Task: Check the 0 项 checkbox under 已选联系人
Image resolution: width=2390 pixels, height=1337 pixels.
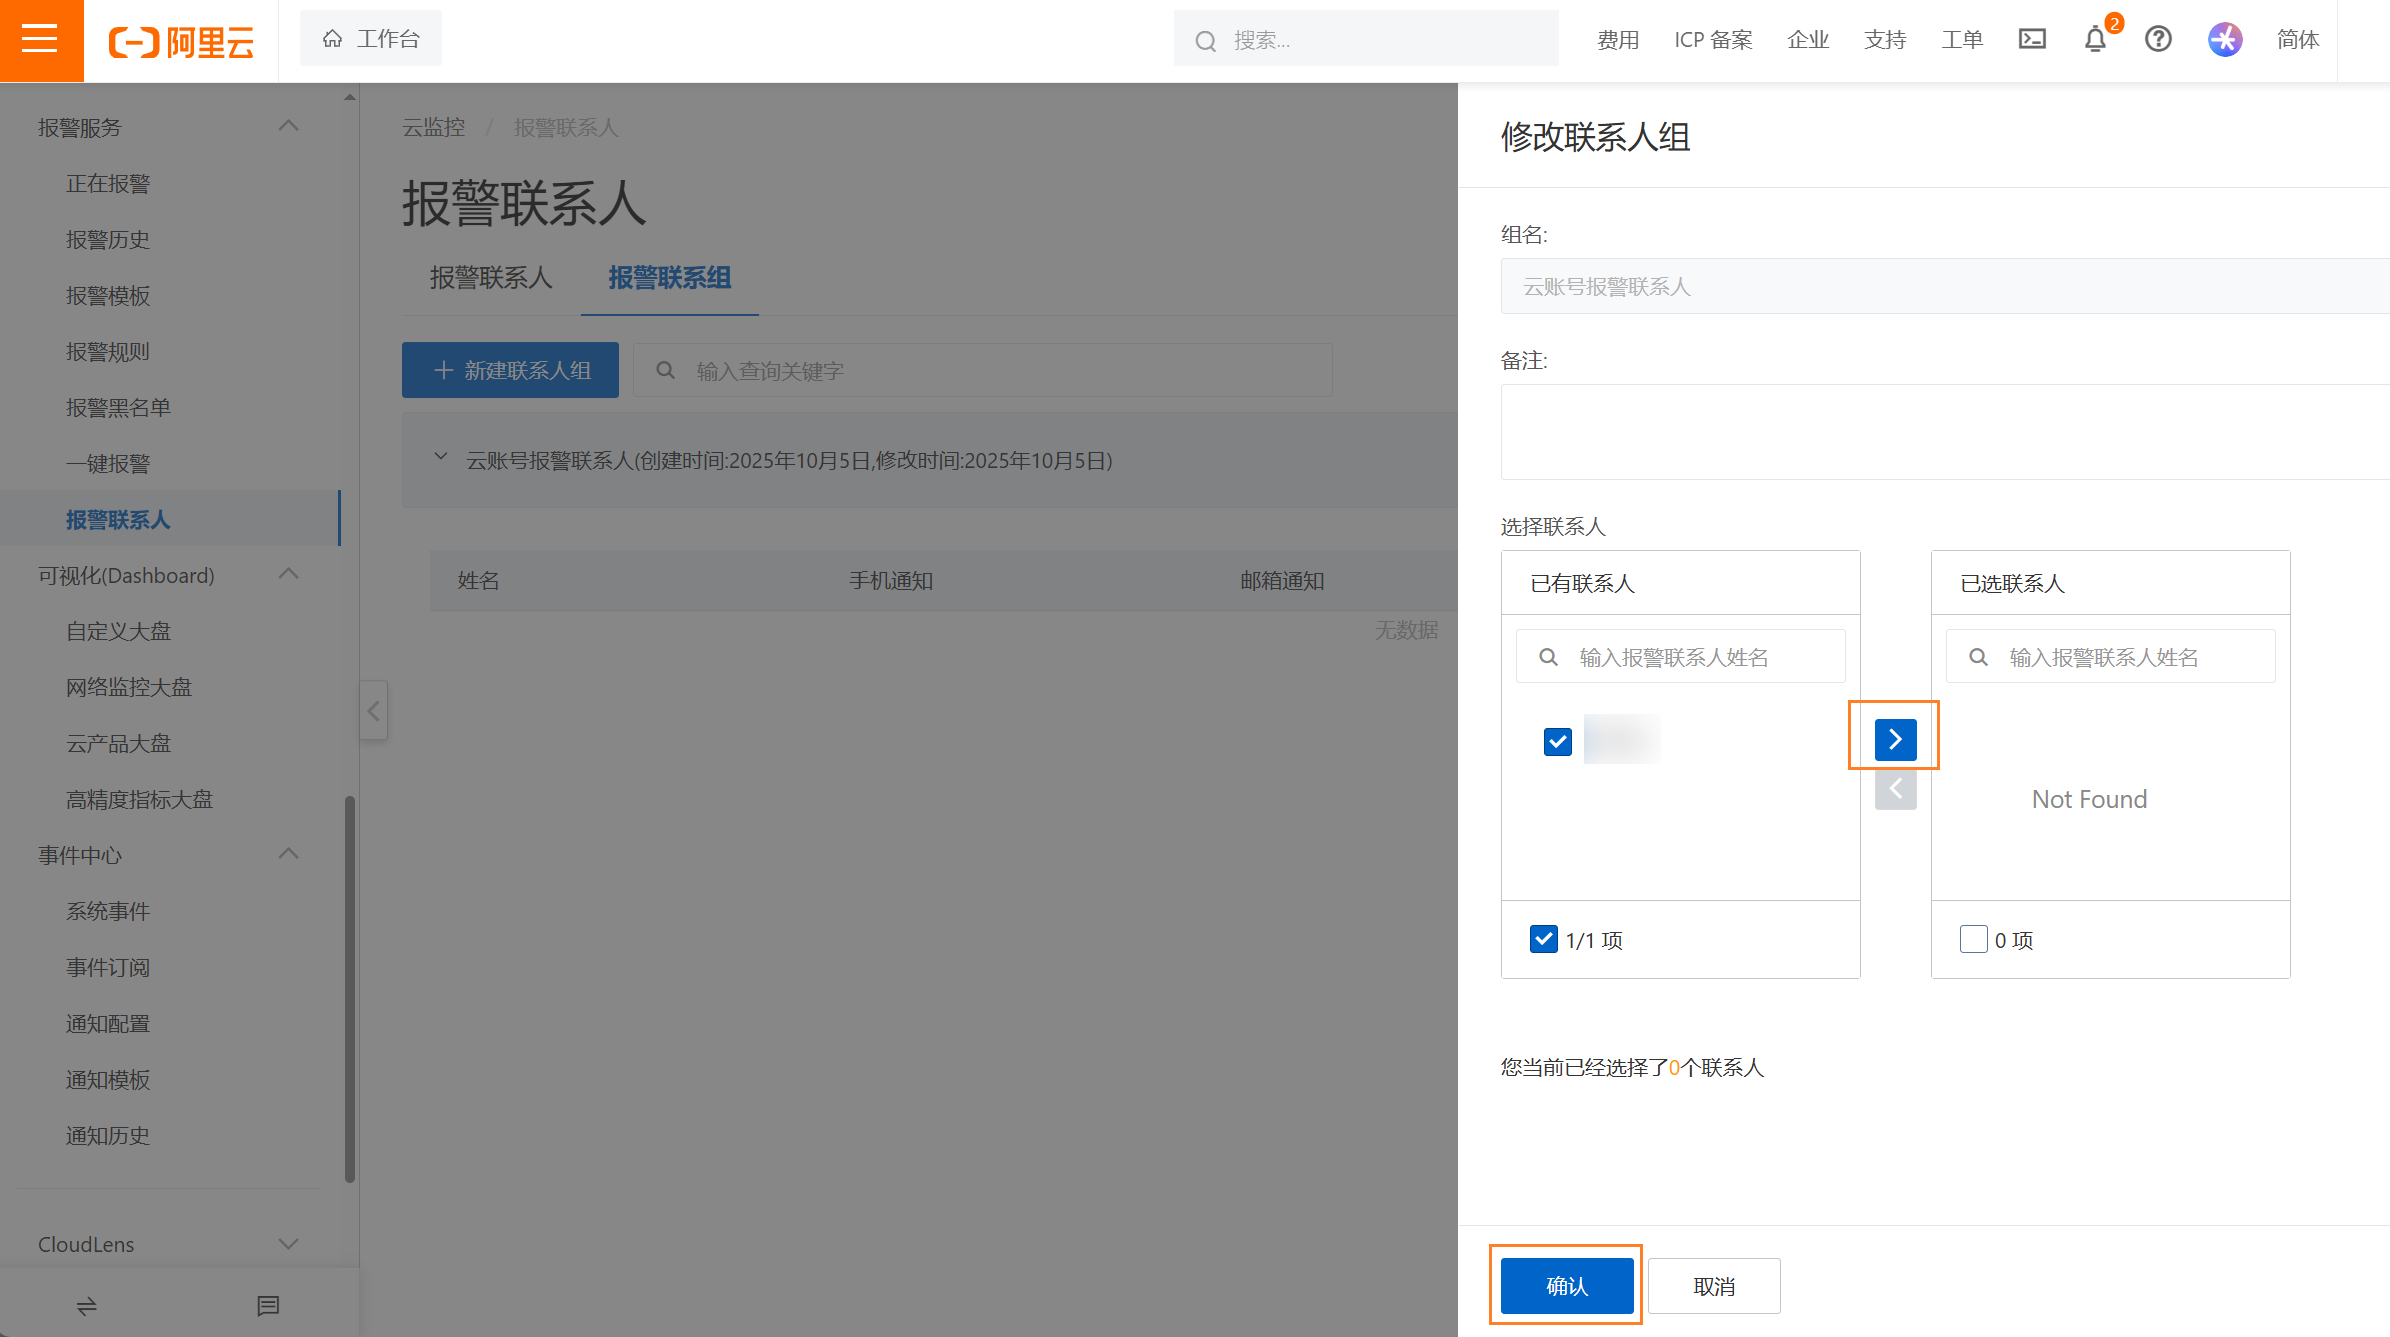Action: (1973, 939)
